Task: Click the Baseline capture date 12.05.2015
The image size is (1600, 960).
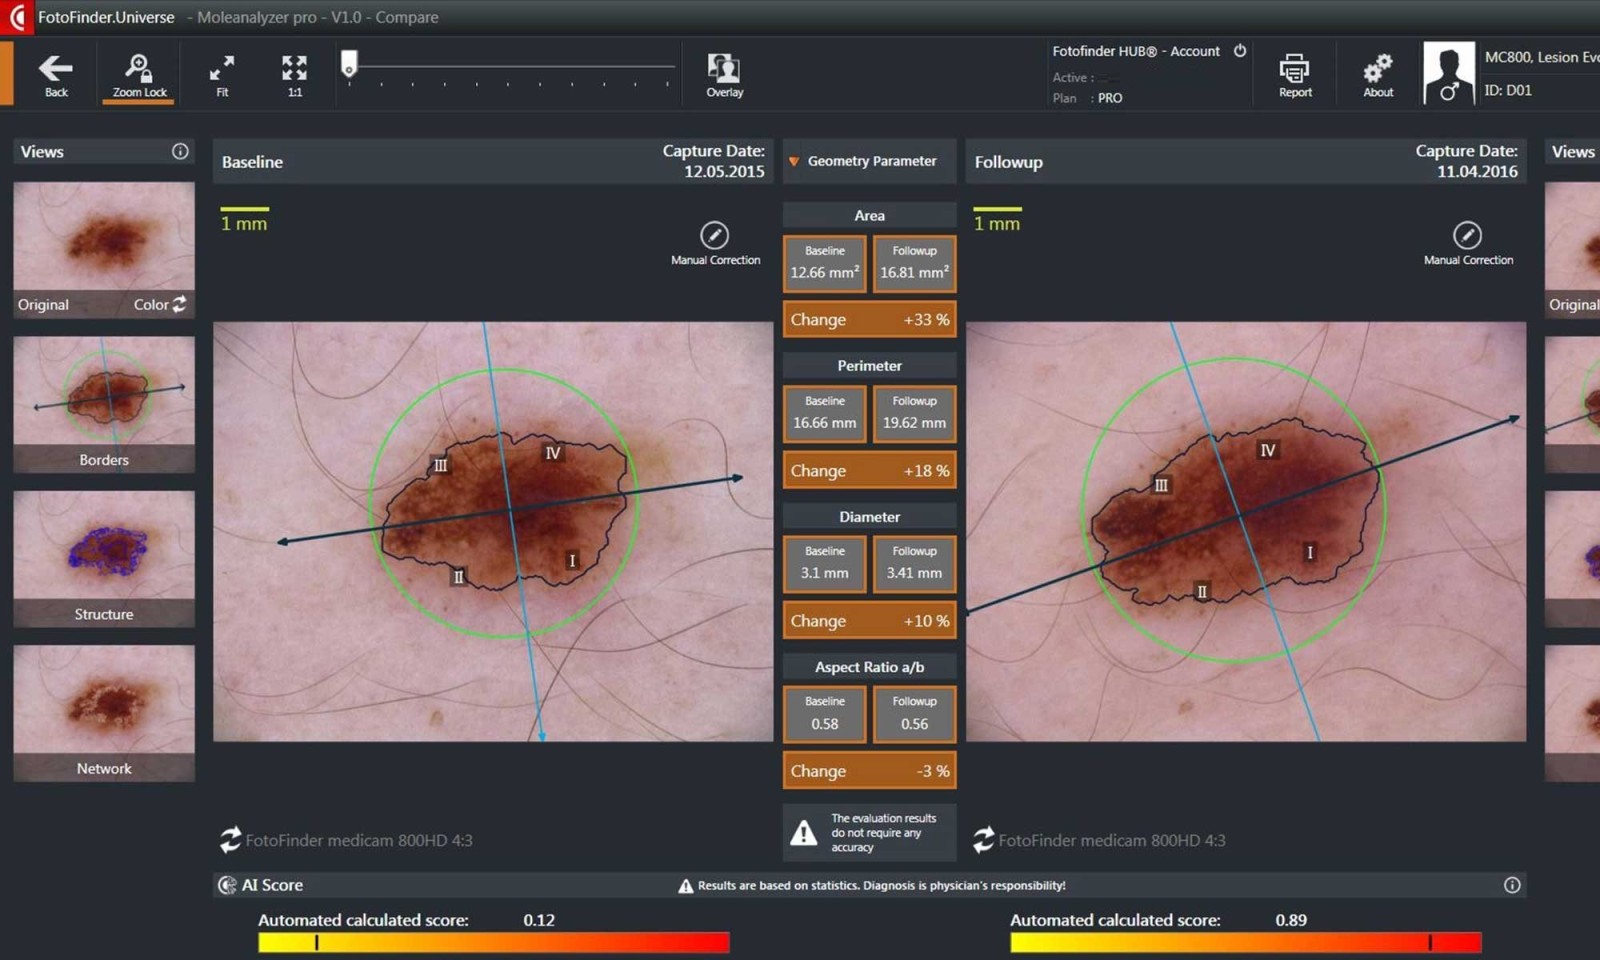Action: [724, 172]
